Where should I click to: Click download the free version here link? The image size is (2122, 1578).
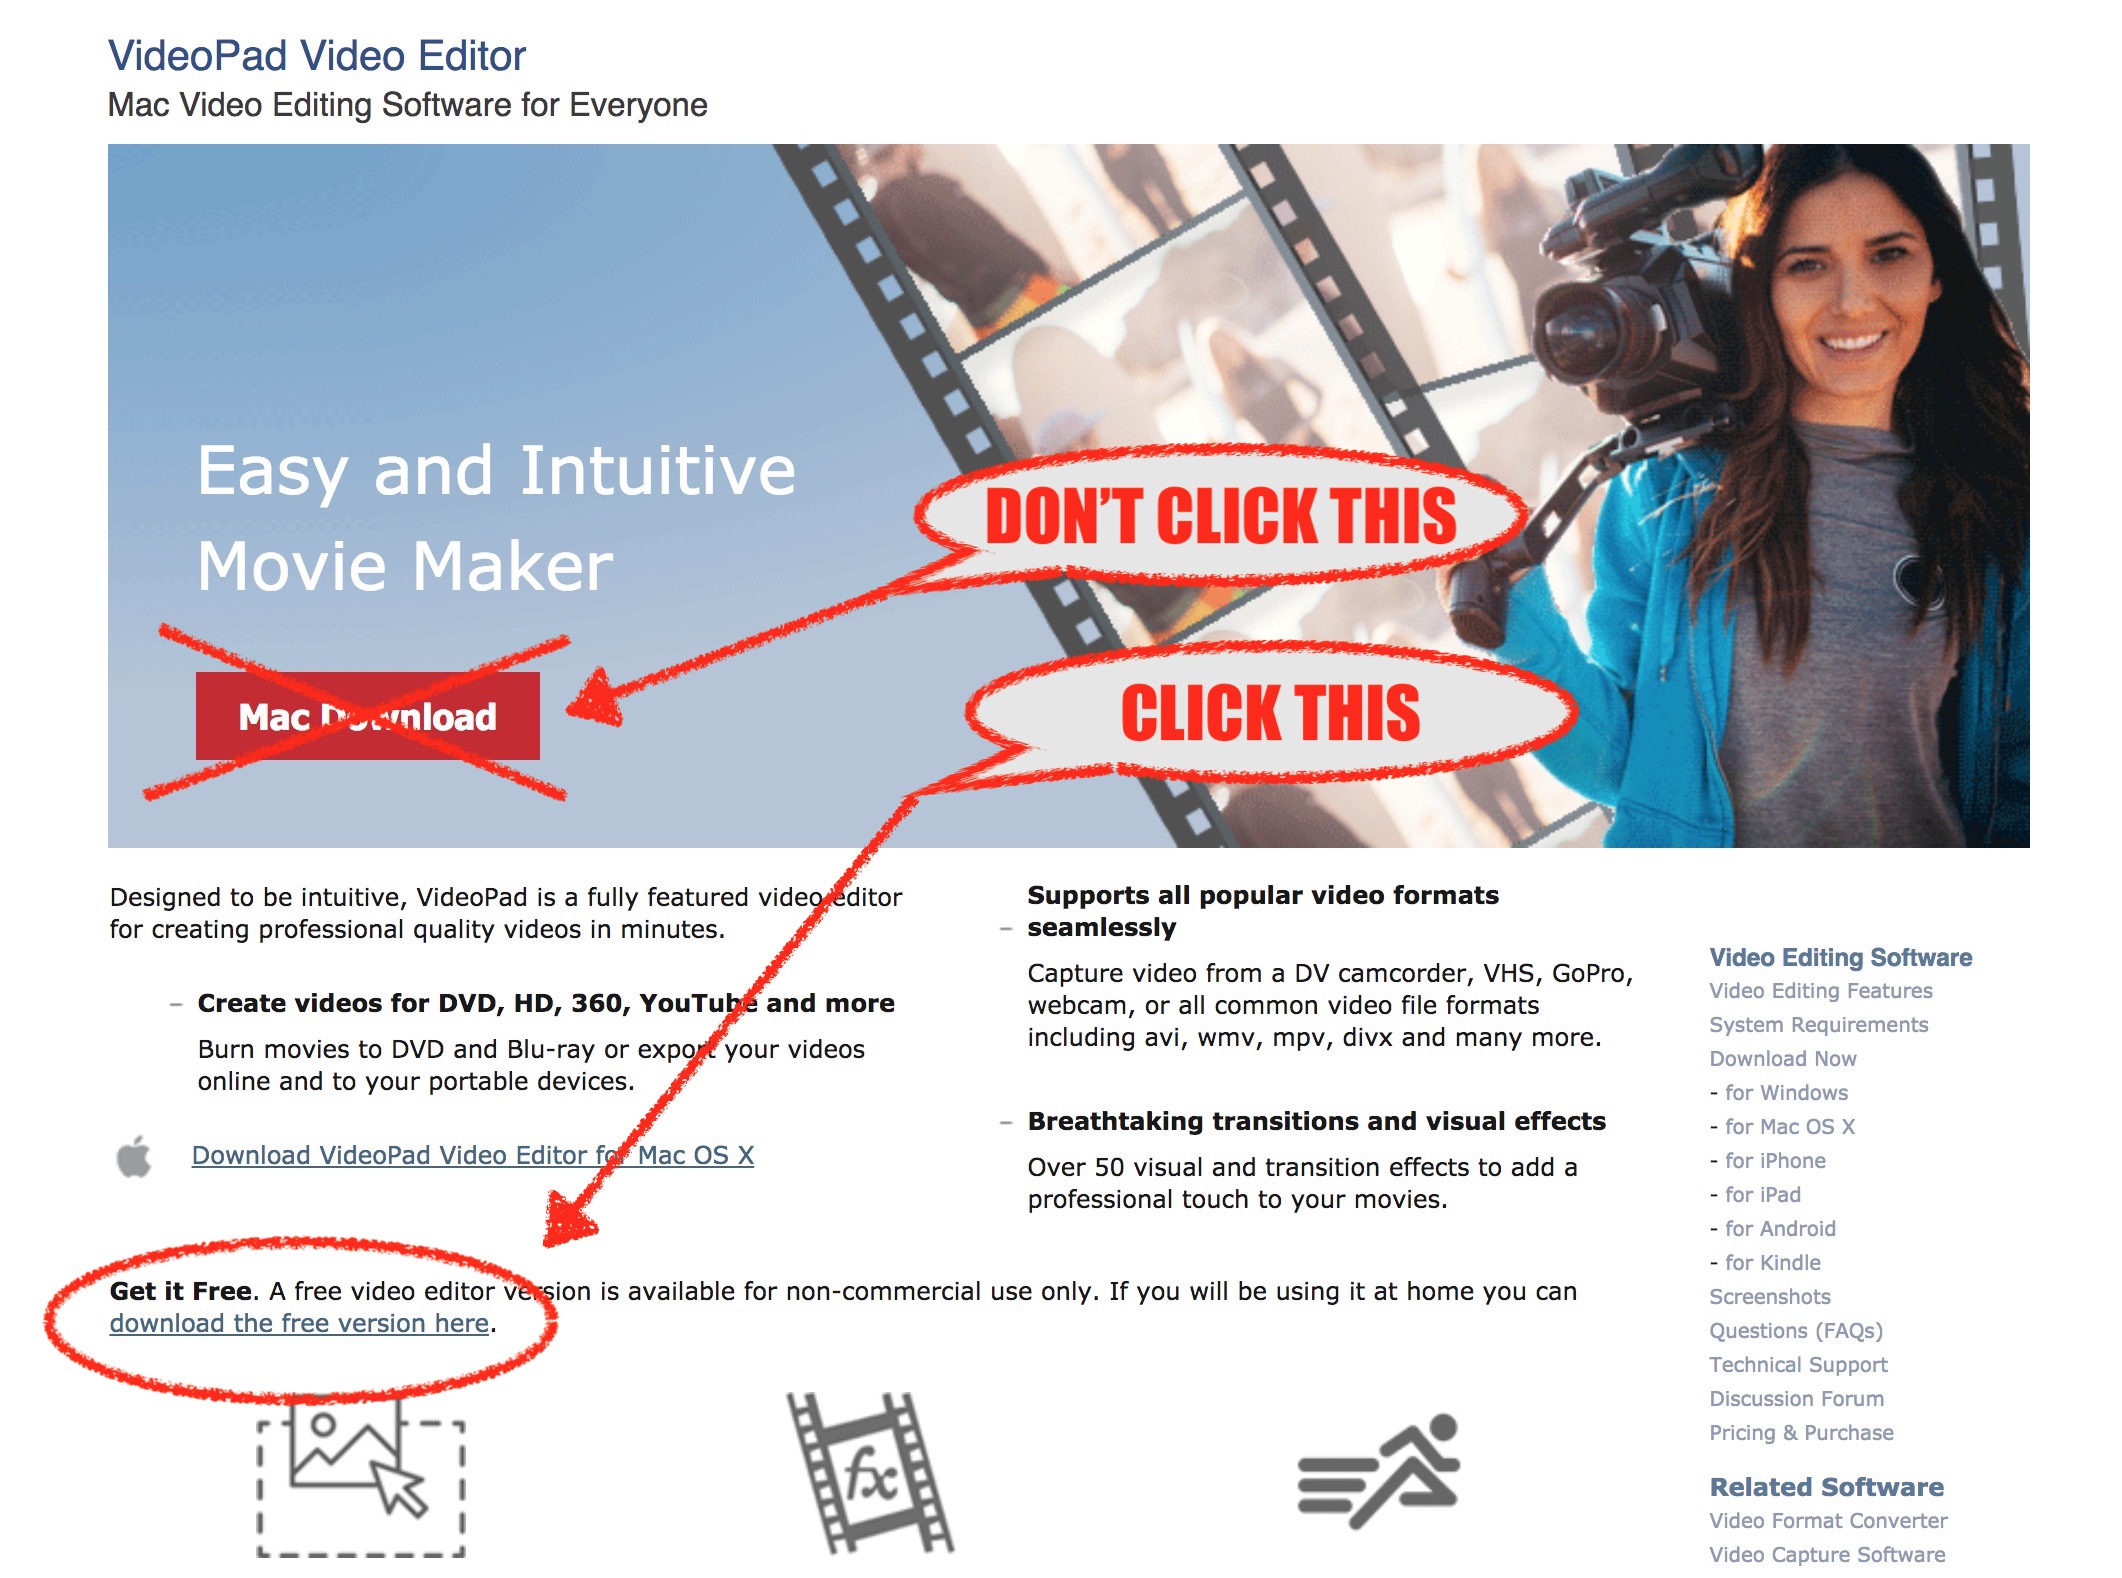(x=299, y=1323)
